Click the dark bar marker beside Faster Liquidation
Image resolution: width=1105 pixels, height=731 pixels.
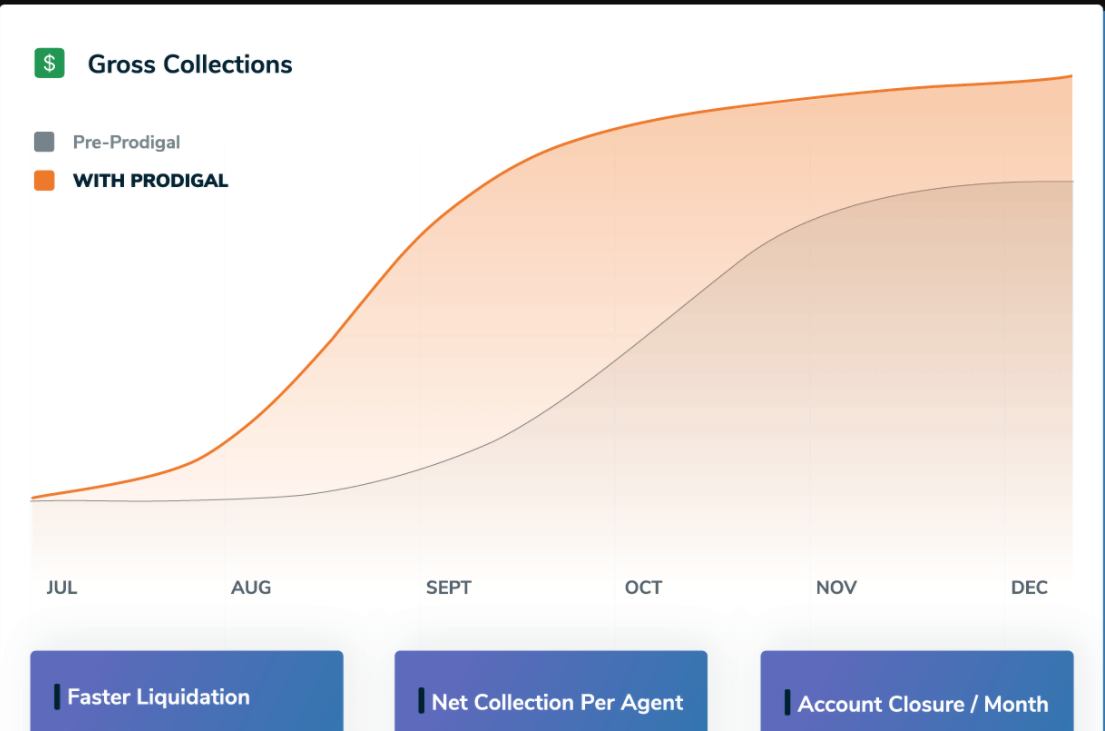[x=57, y=696]
